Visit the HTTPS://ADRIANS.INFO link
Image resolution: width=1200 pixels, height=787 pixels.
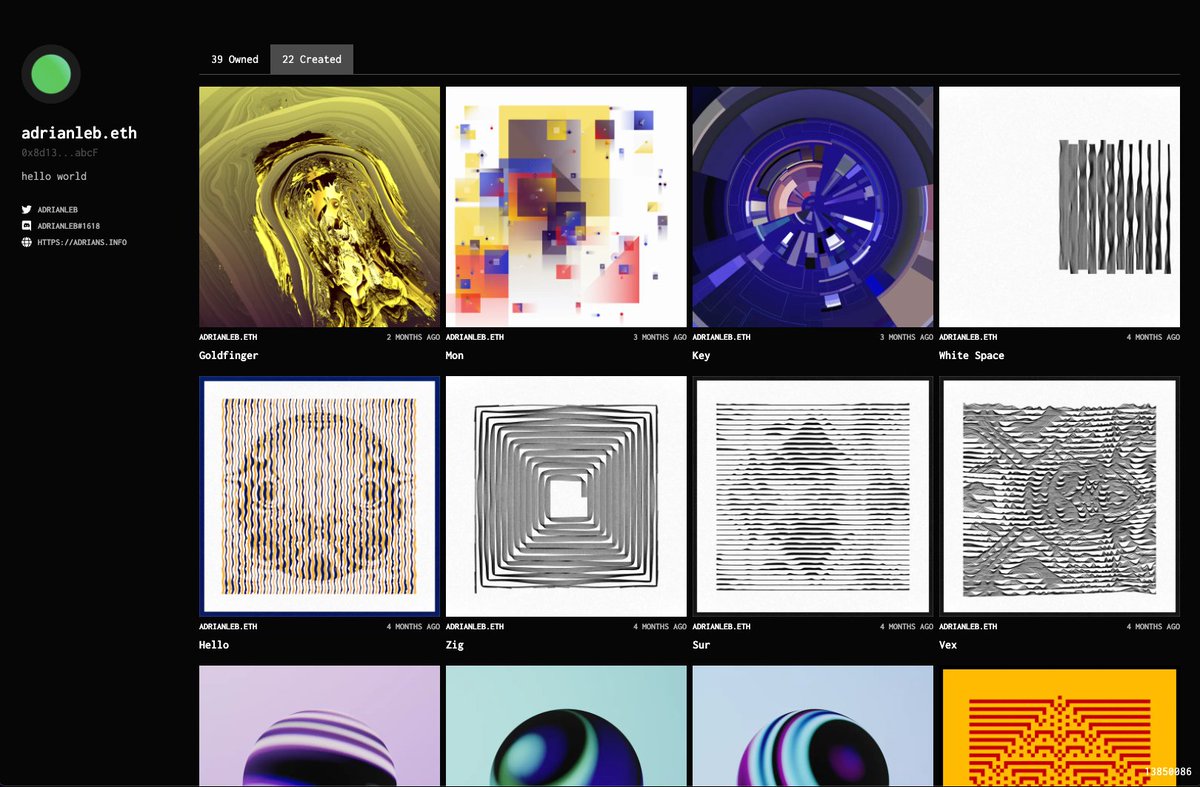(82, 242)
